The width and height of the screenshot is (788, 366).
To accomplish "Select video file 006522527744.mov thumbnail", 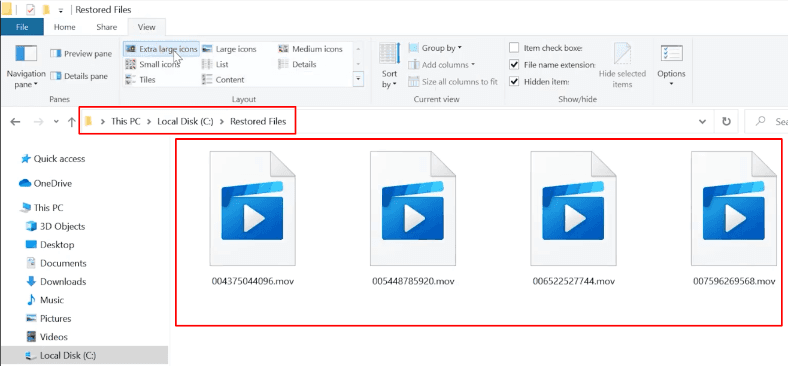I will click(x=573, y=209).
